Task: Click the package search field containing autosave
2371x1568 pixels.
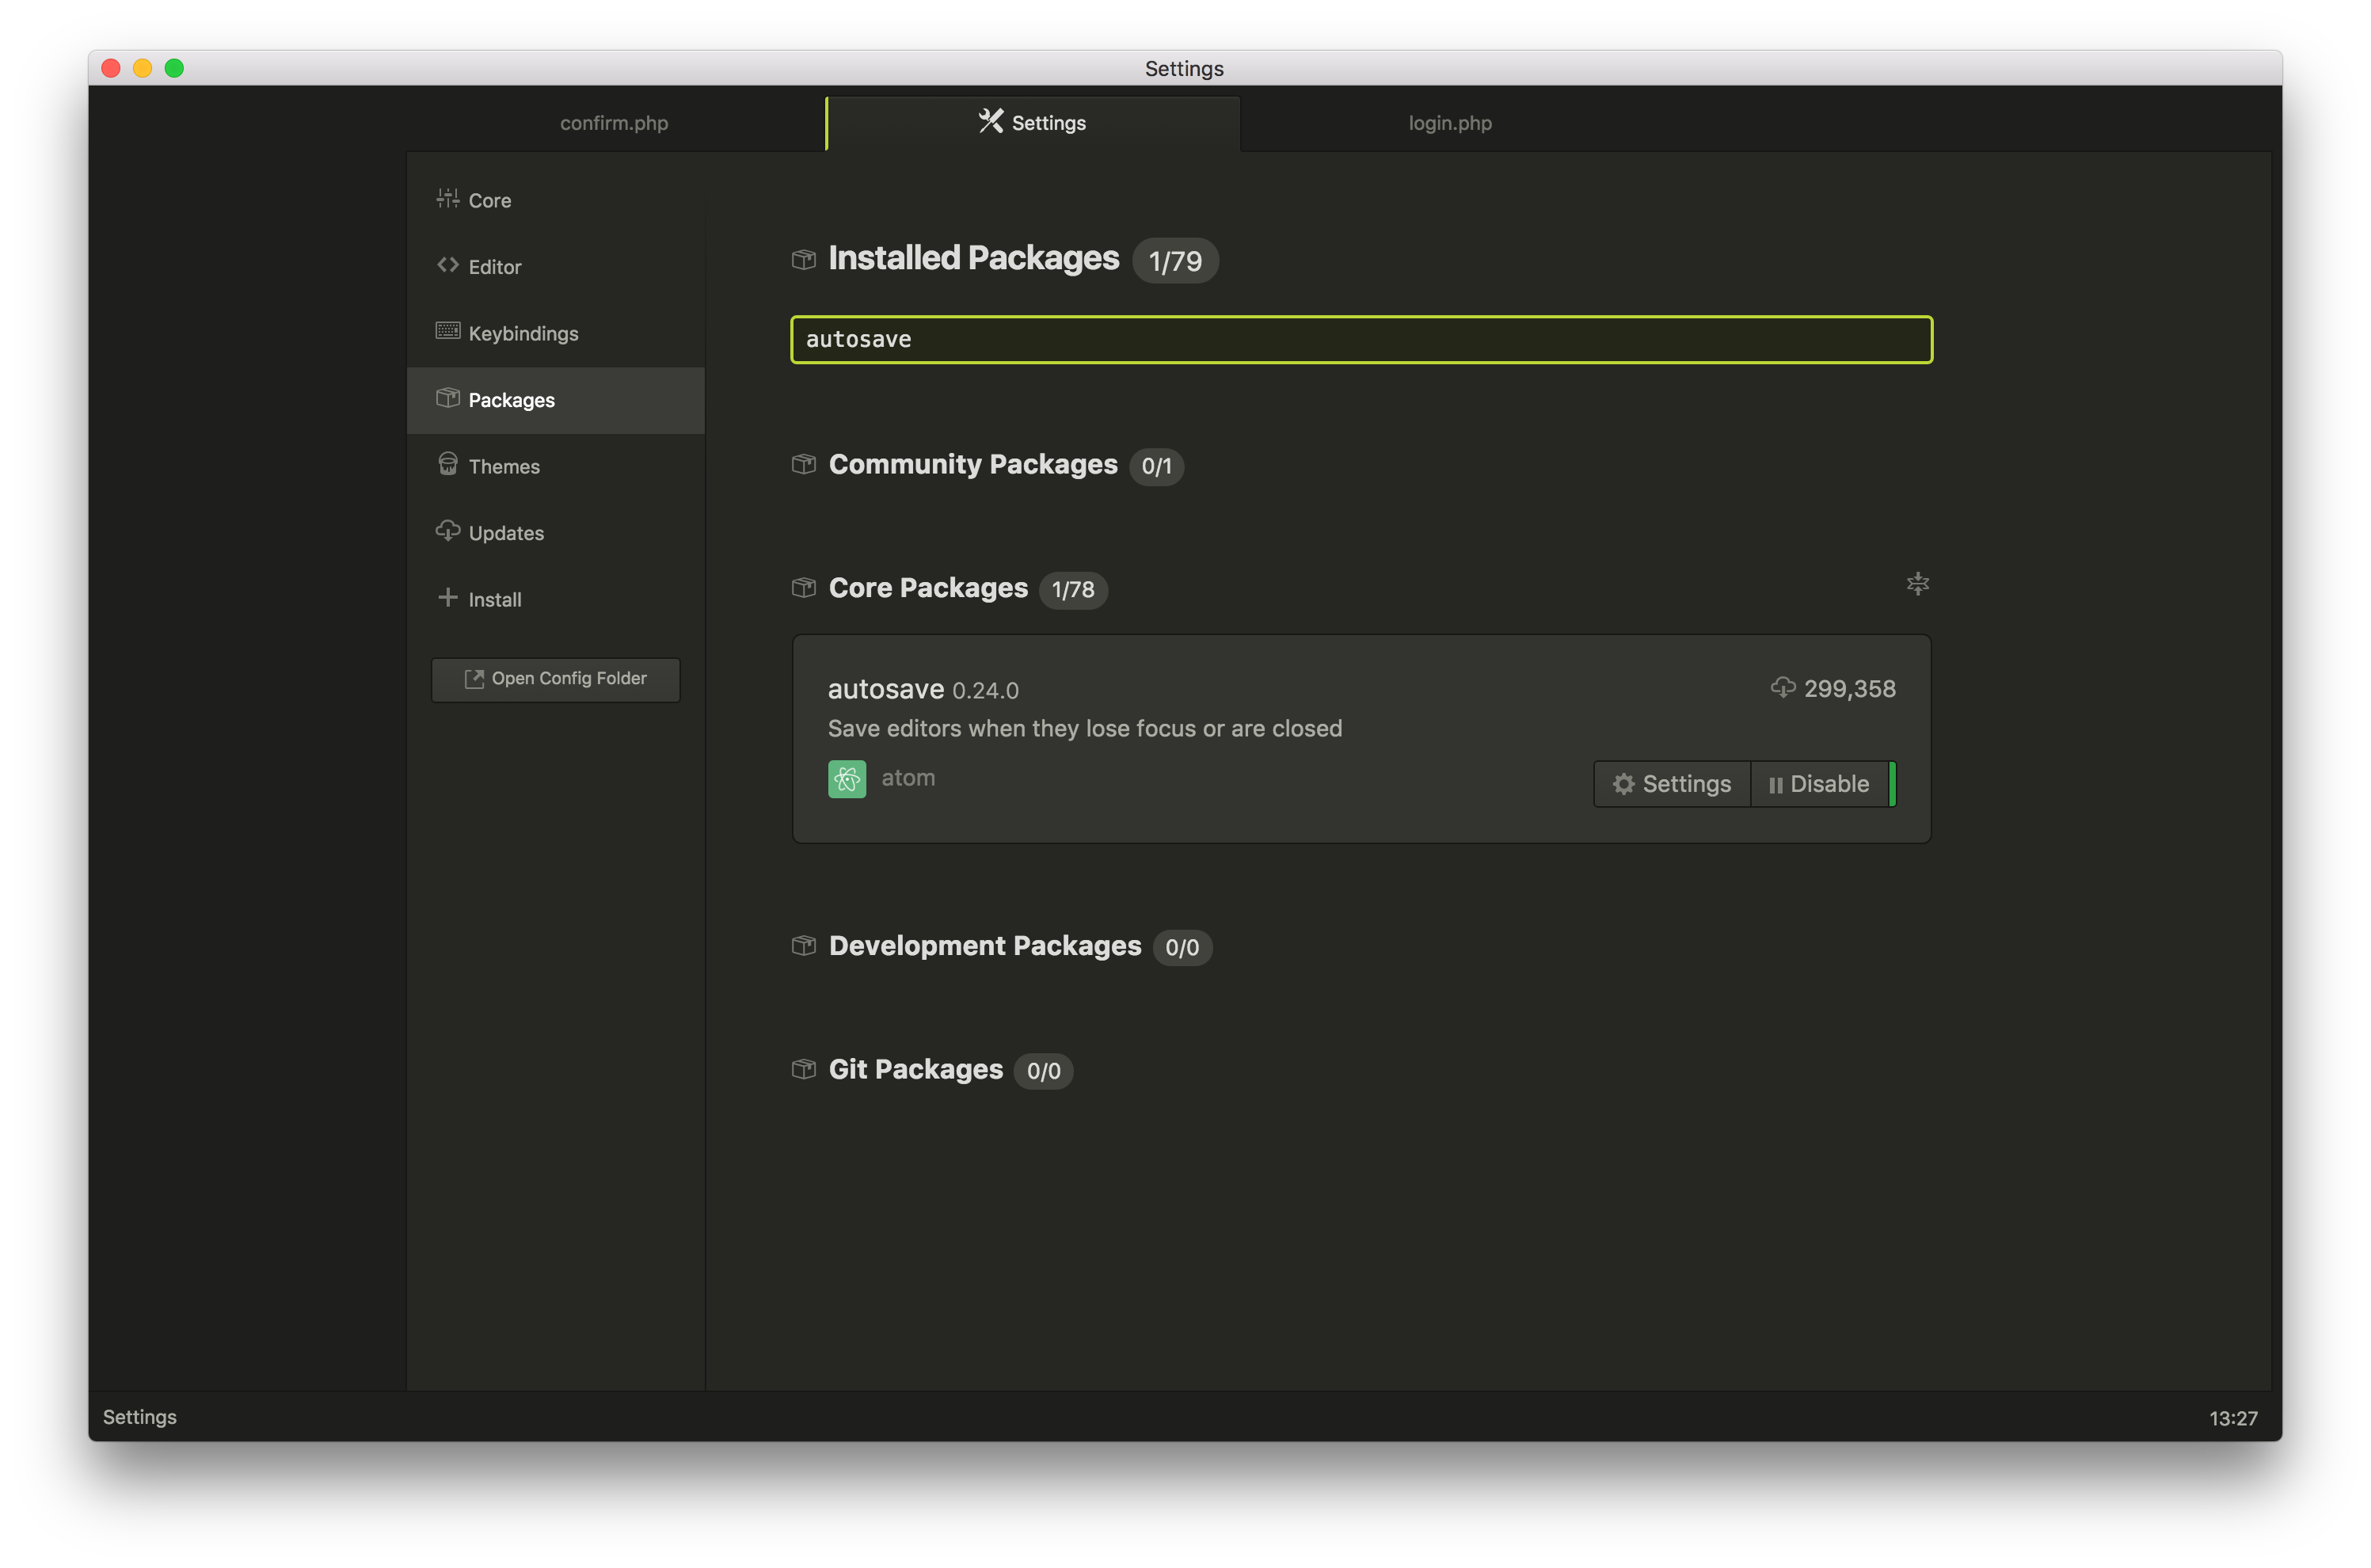Action: (x=1361, y=339)
